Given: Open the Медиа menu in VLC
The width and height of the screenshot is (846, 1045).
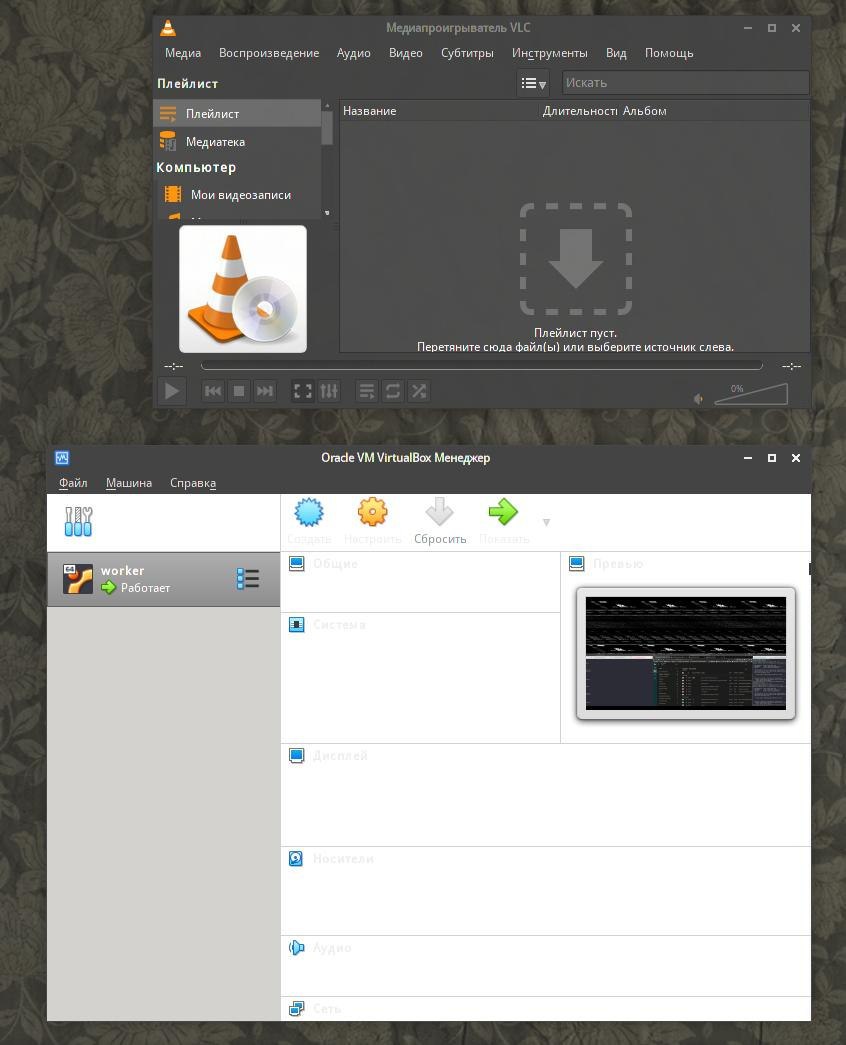Looking at the screenshot, I should [x=183, y=53].
